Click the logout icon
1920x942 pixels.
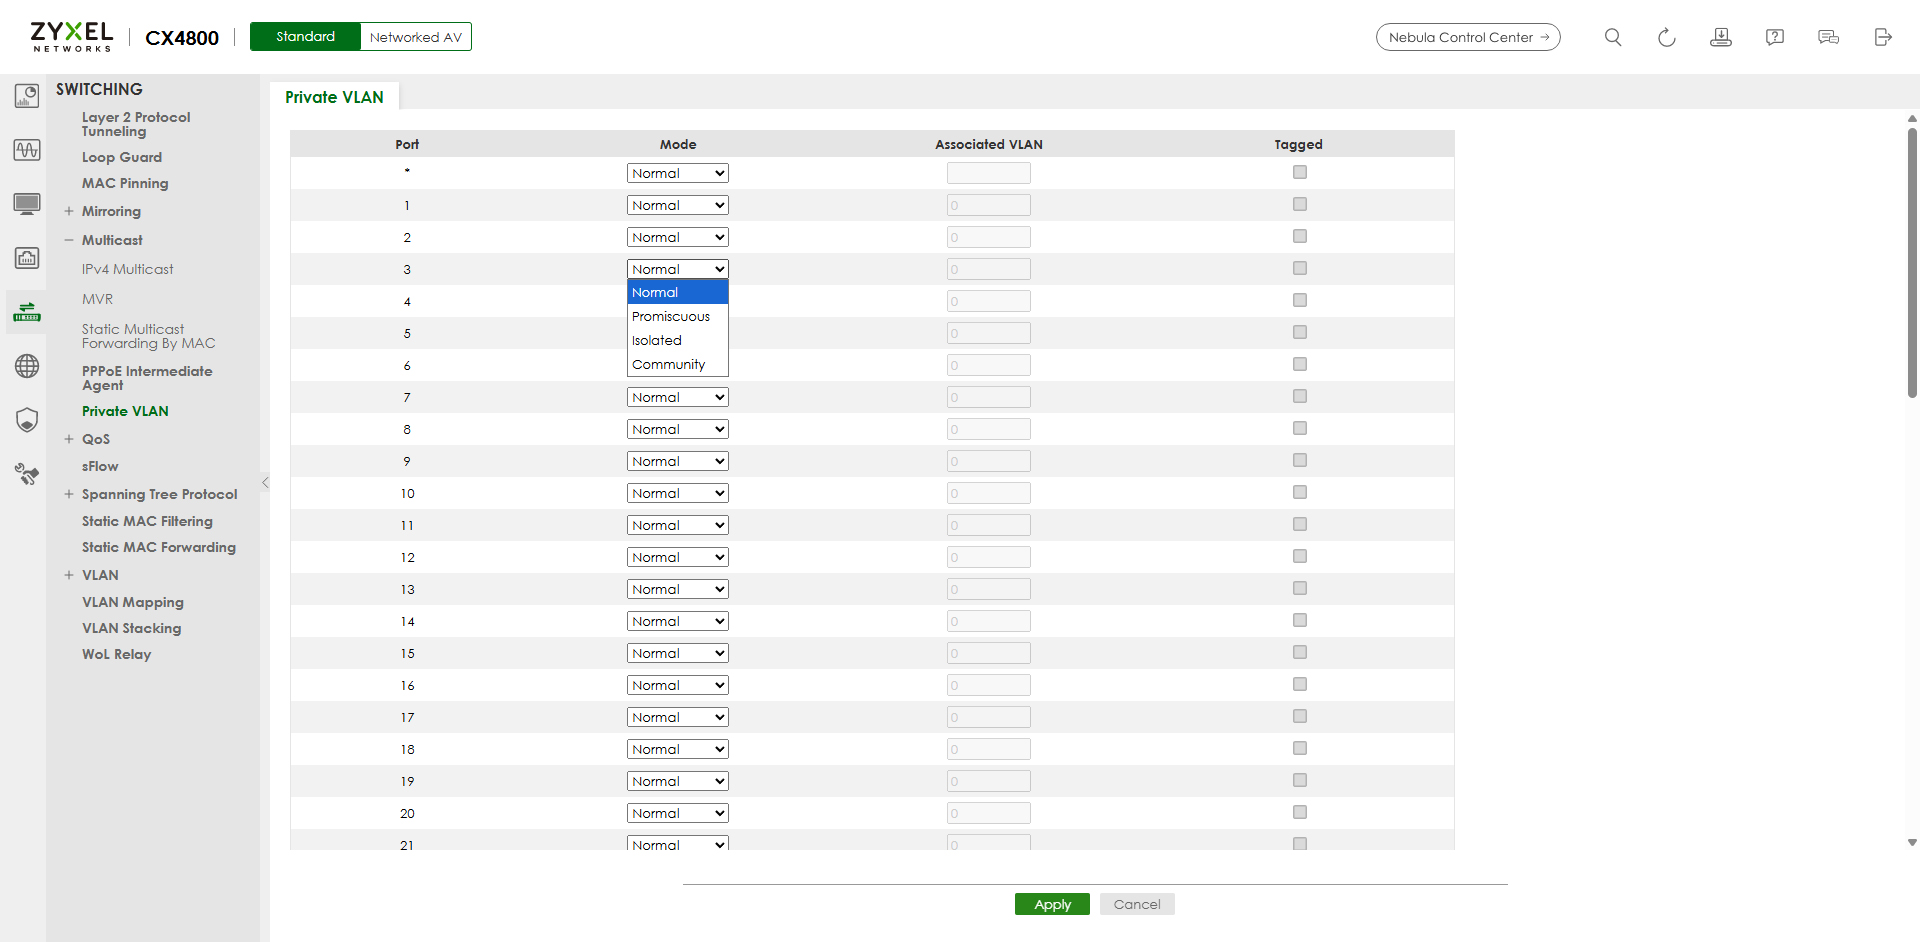[1882, 37]
